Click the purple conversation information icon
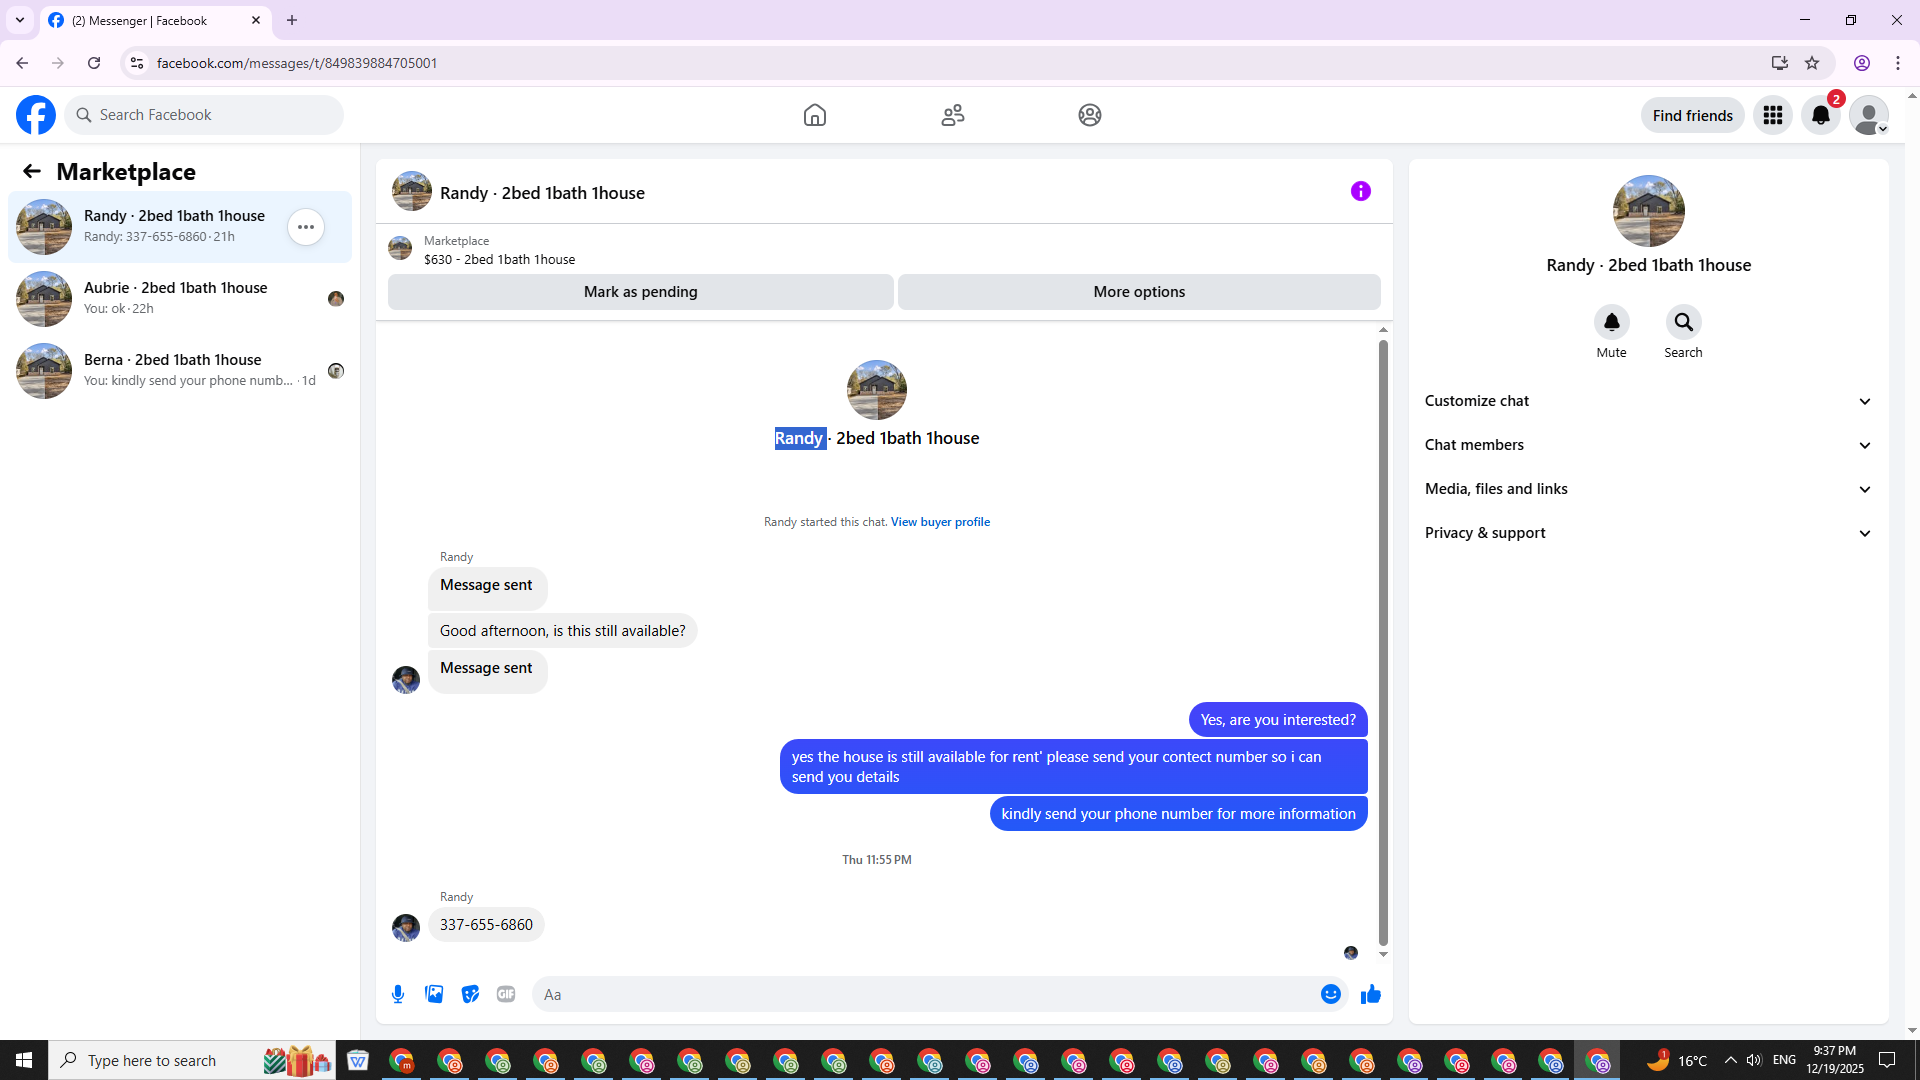1920x1080 pixels. click(x=1360, y=191)
